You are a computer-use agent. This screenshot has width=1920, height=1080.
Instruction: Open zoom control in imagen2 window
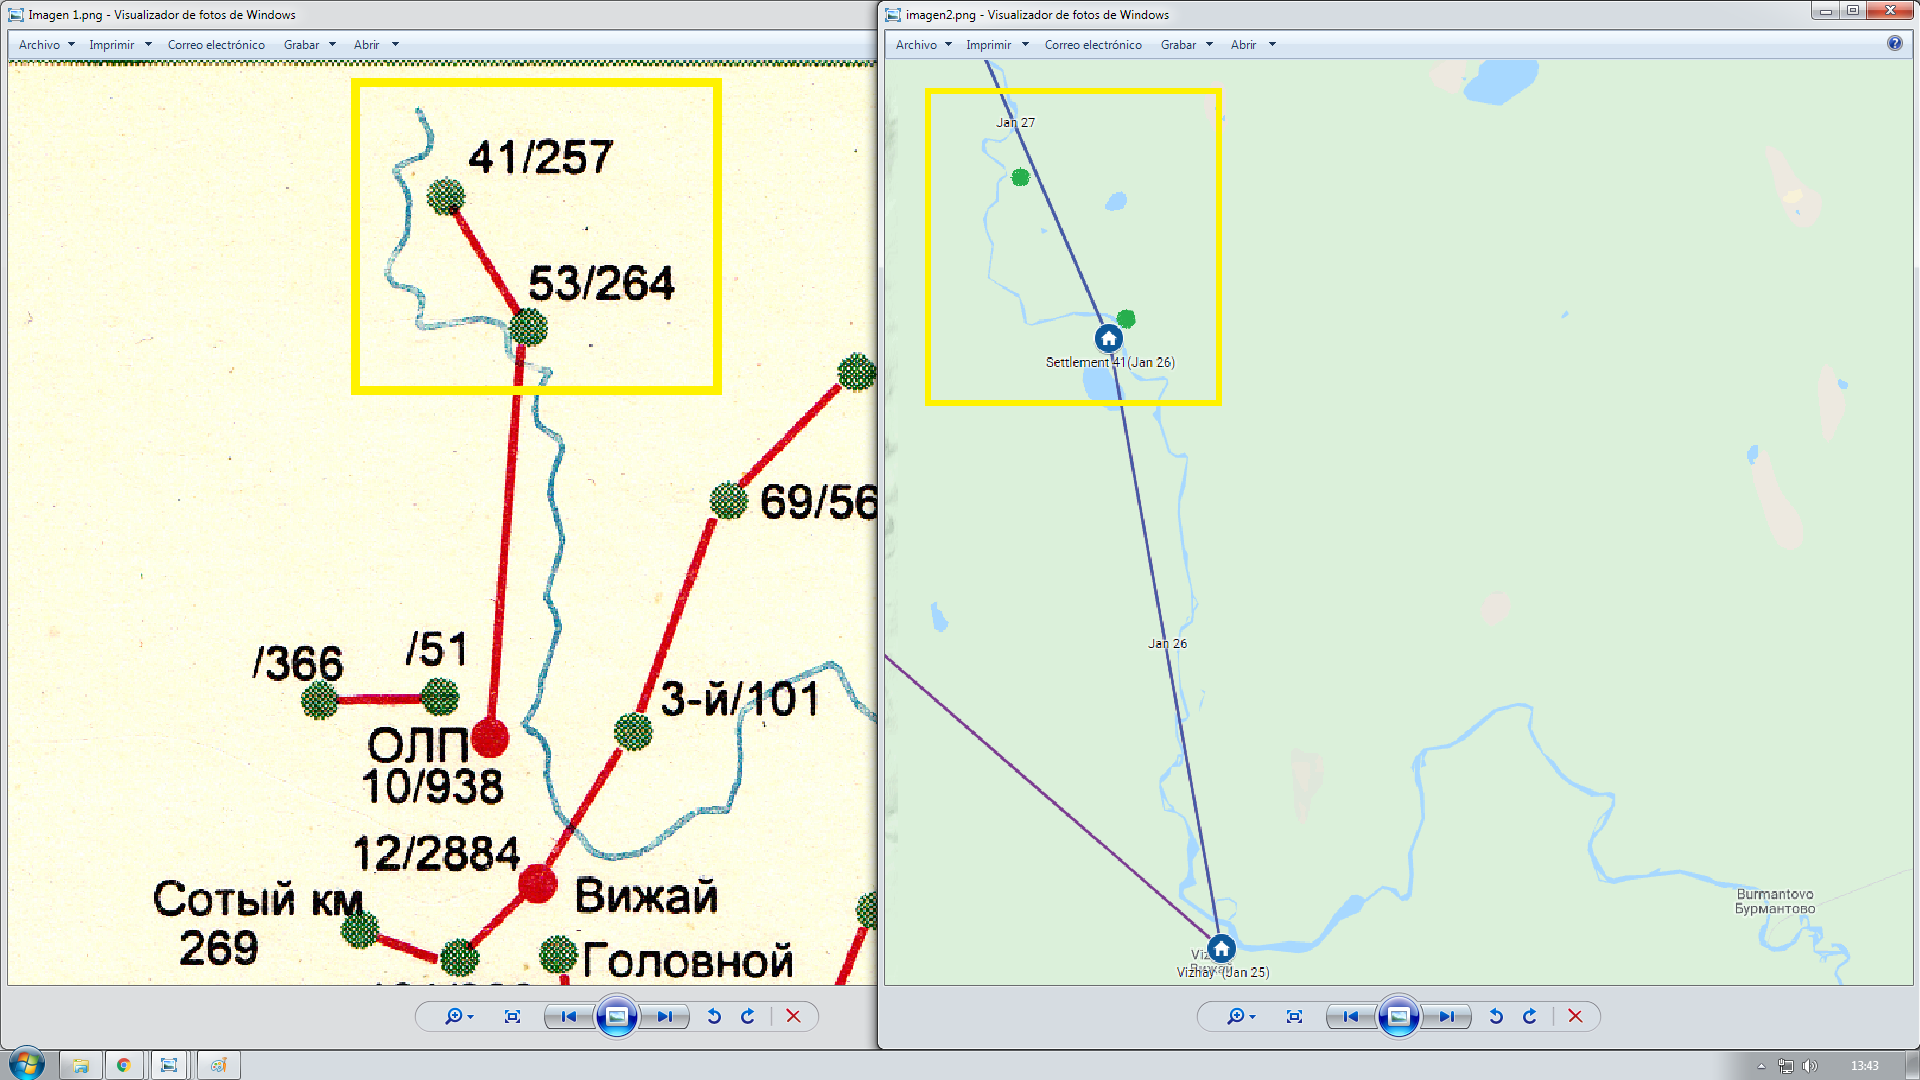(1241, 1016)
